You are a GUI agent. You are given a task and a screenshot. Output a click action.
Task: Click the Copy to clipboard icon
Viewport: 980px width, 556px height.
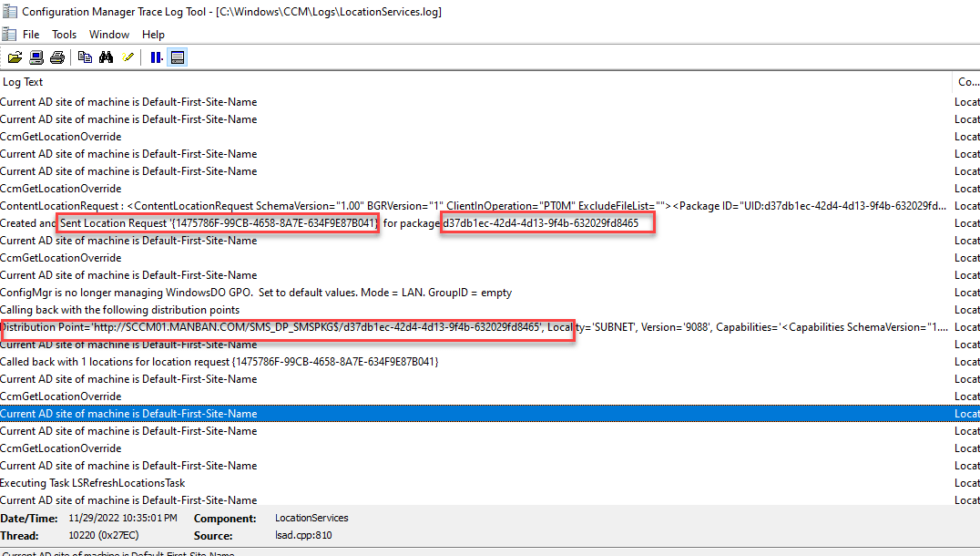(x=85, y=57)
